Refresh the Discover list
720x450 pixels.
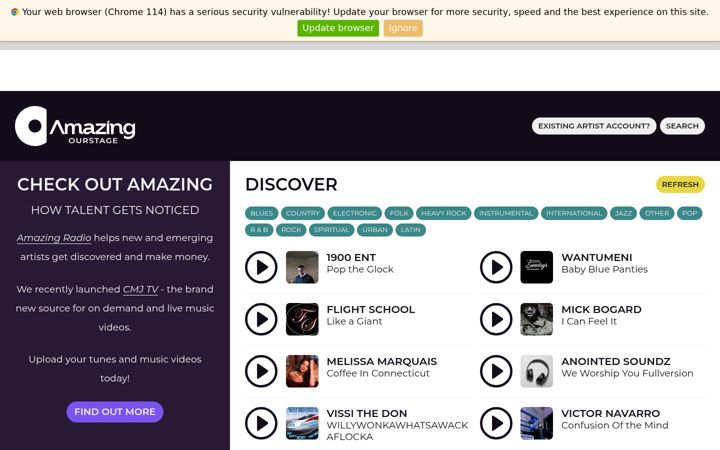tap(680, 184)
